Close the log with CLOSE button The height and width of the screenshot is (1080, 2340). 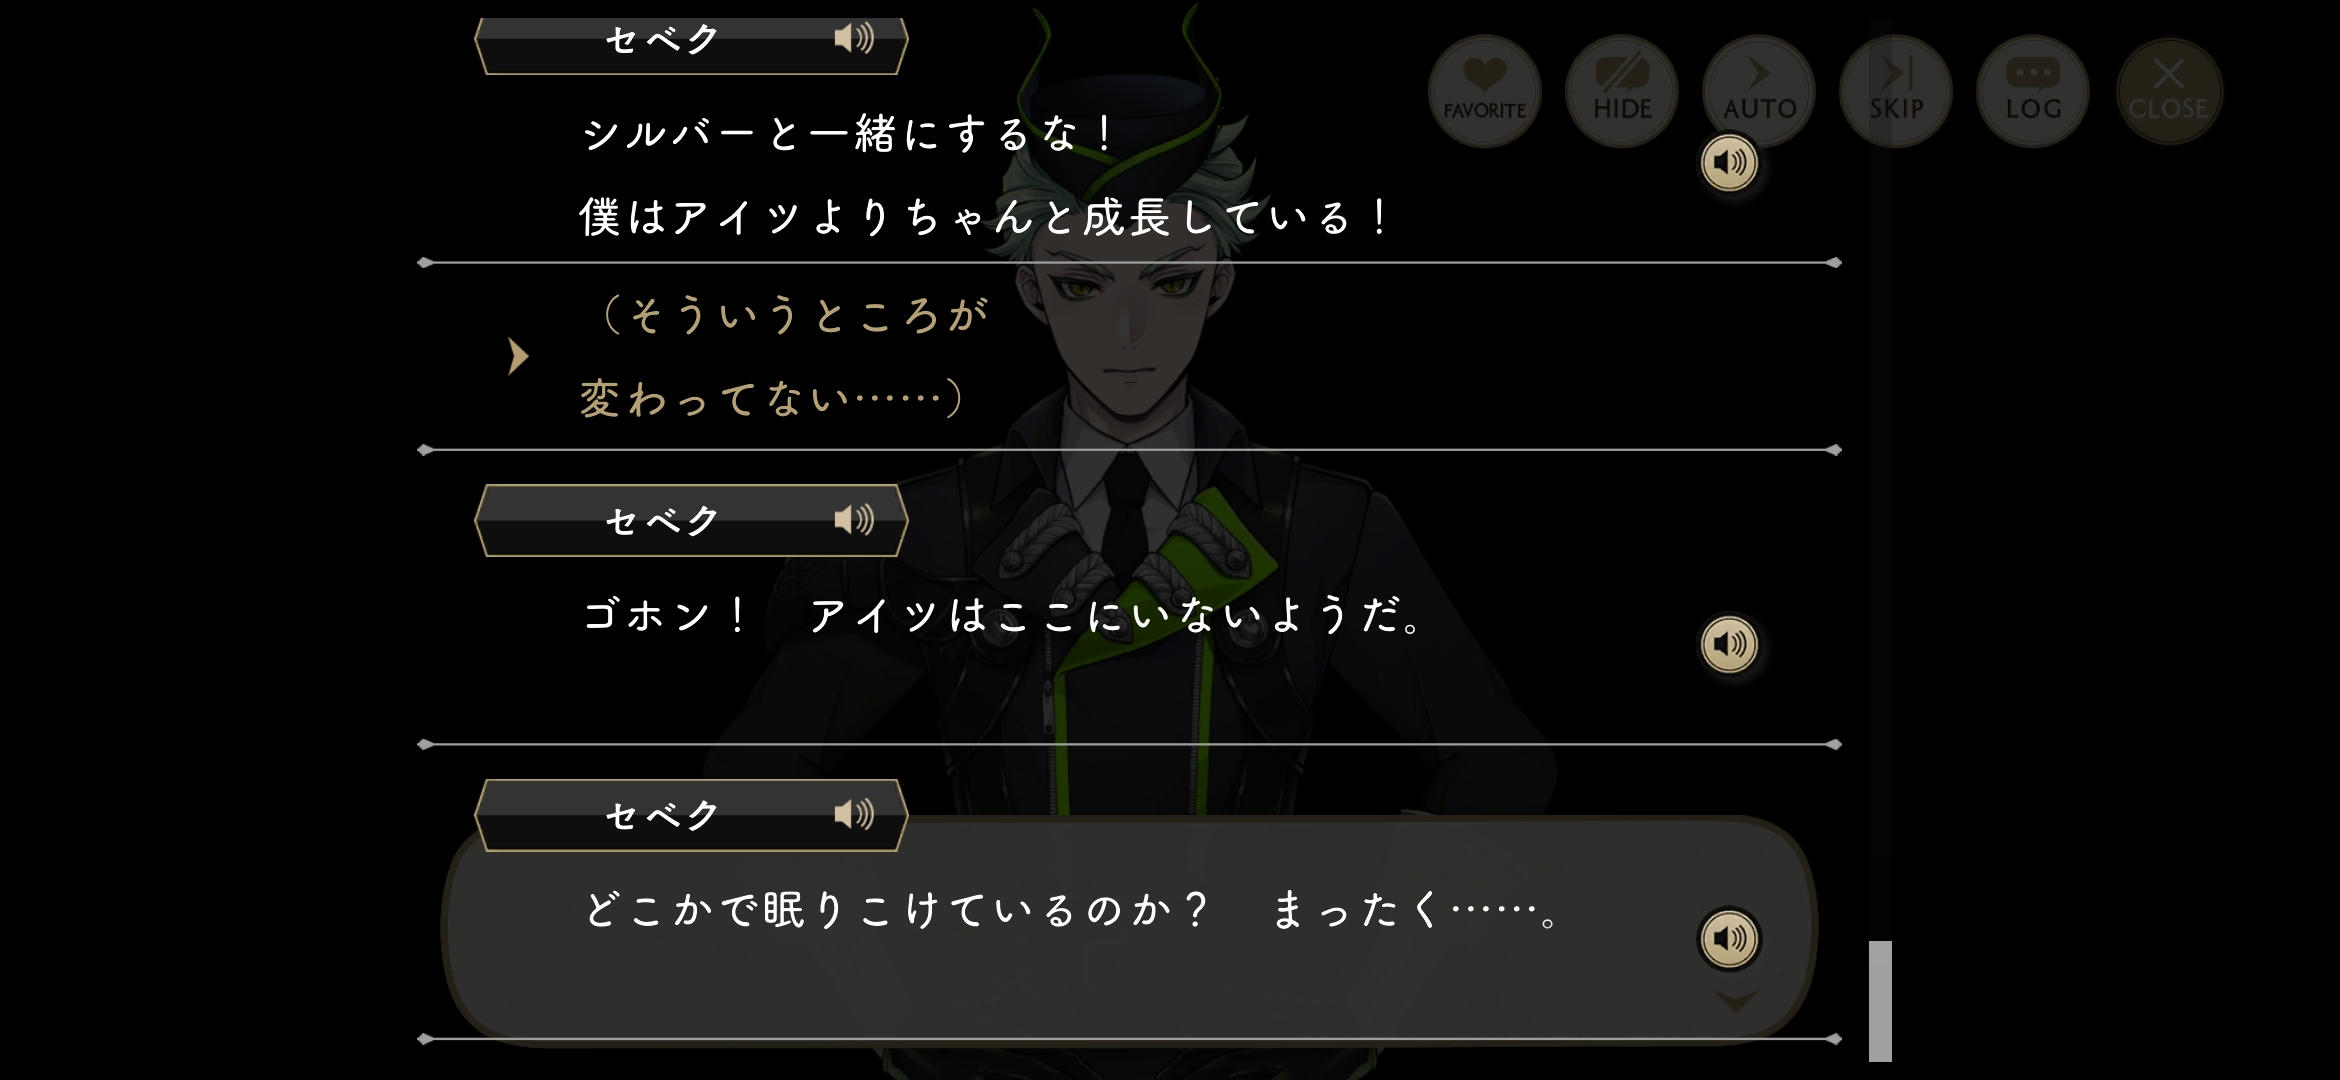click(2169, 91)
